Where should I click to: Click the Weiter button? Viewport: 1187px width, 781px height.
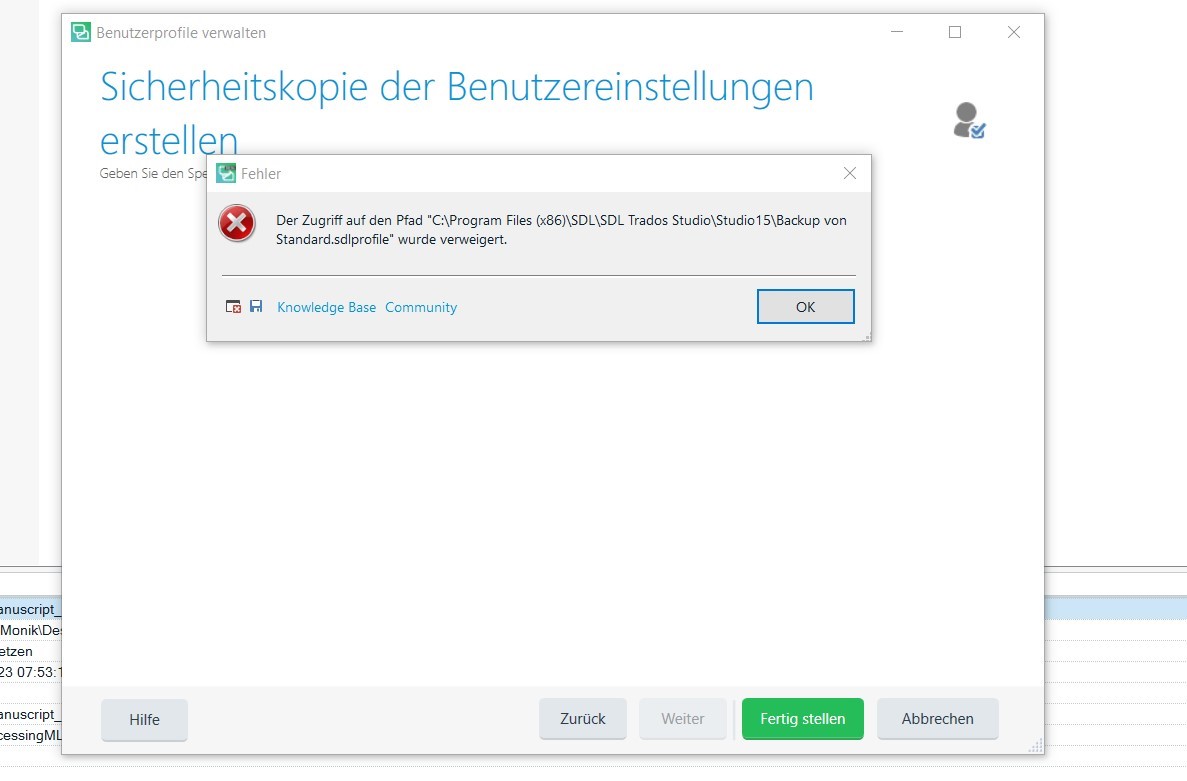click(683, 718)
